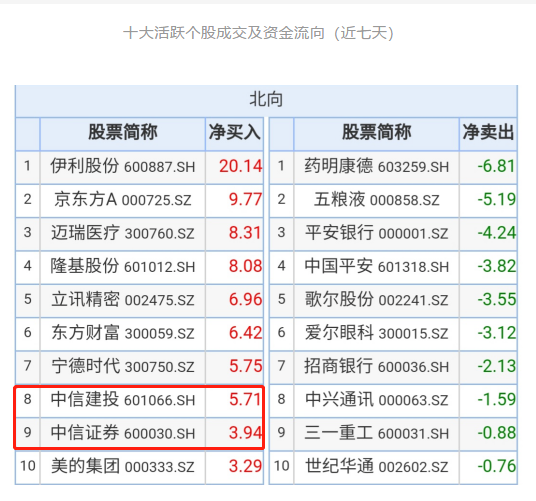Select 东方财富 300059.SZ entry

click(x=123, y=333)
